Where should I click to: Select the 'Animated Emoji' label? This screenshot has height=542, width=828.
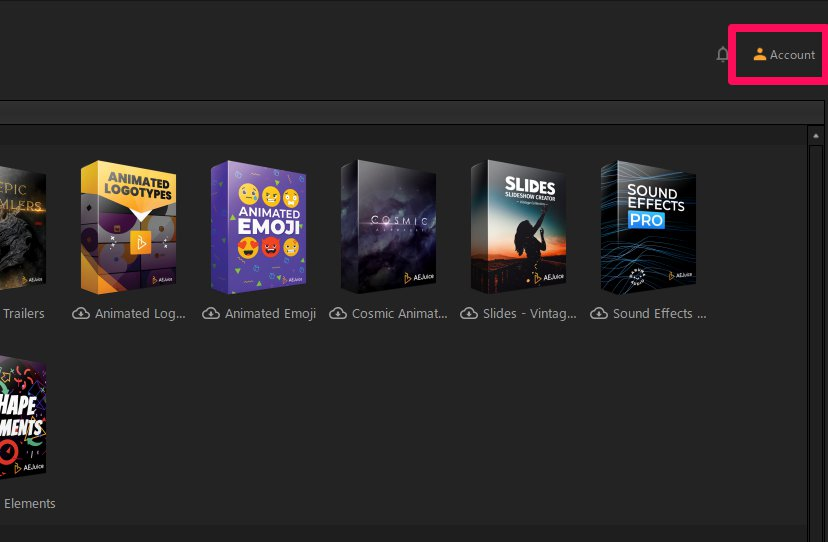pos(270,314)
